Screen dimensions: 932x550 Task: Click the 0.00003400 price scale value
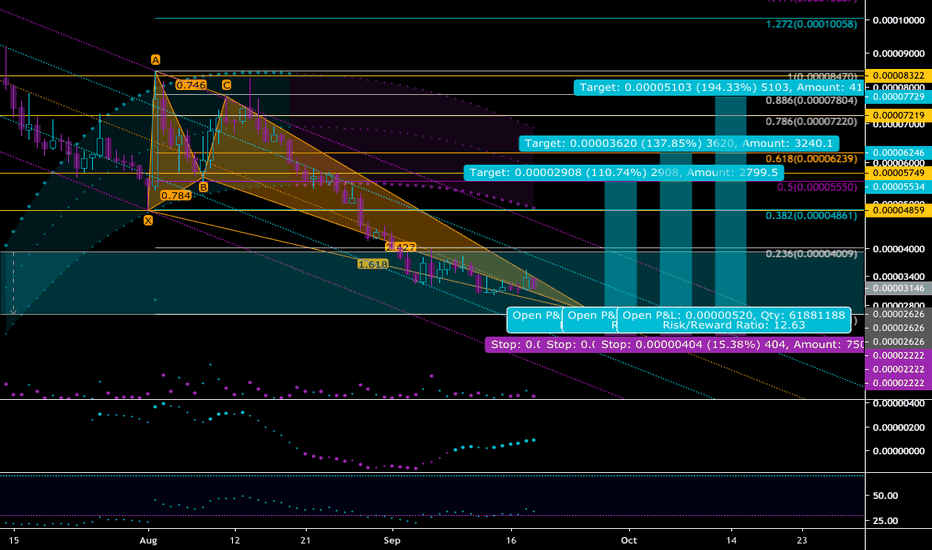pyautogui.click(x=899, y=276)
